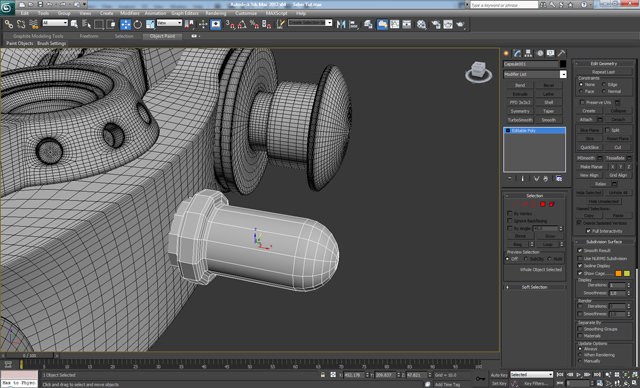Screen dimensions: 640x388
Task: Open Render Setup from toolbar
Action: 436,24
